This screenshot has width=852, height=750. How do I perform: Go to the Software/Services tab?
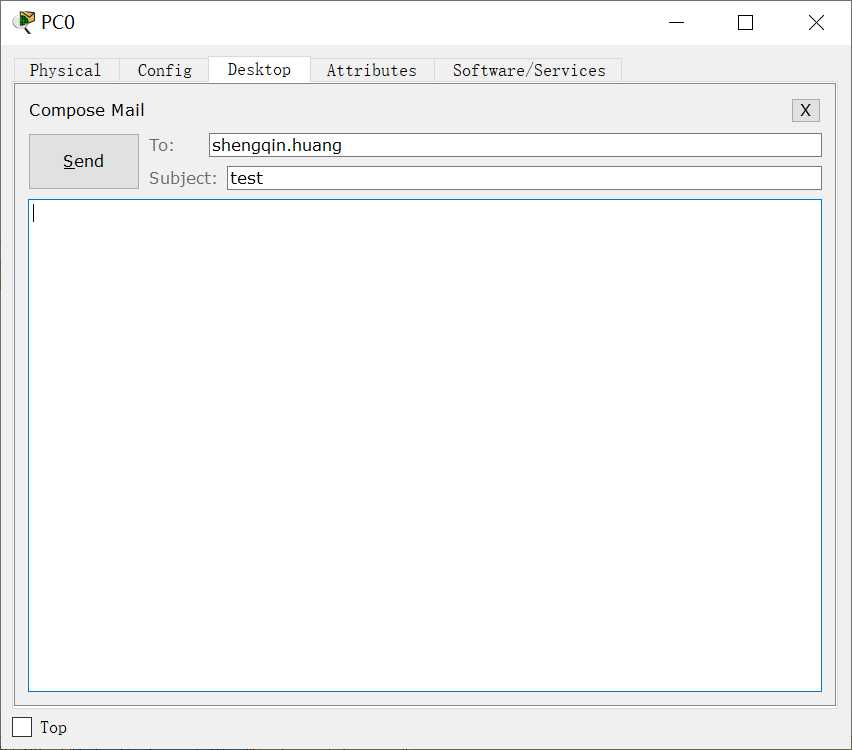pyautogui.click(x=529, y=70)
